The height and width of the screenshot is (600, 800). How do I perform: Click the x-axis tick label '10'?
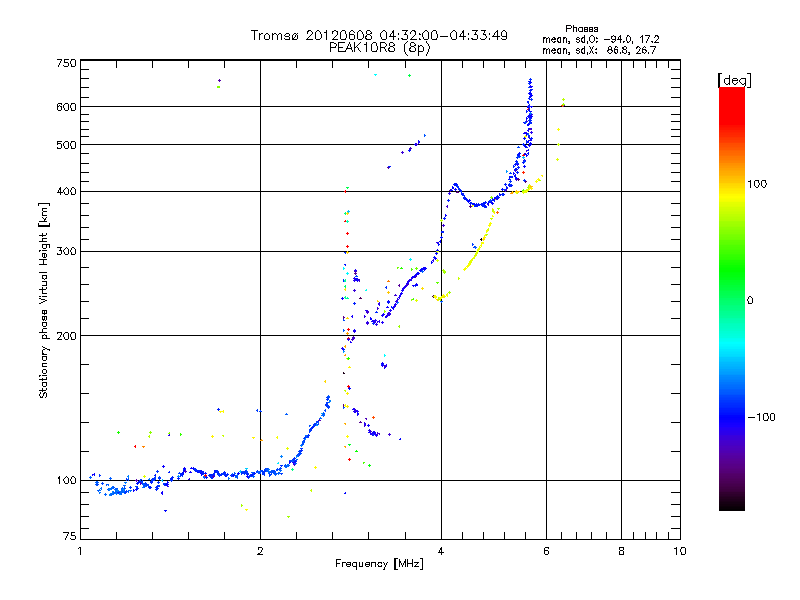click(x=680, y=552)
